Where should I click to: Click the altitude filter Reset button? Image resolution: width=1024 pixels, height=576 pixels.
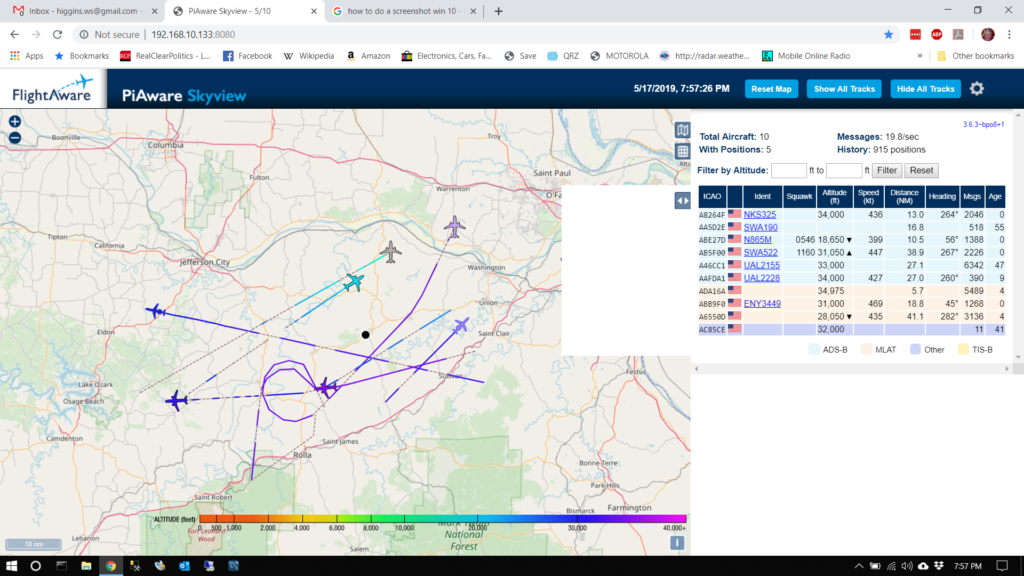pos(921,170)
